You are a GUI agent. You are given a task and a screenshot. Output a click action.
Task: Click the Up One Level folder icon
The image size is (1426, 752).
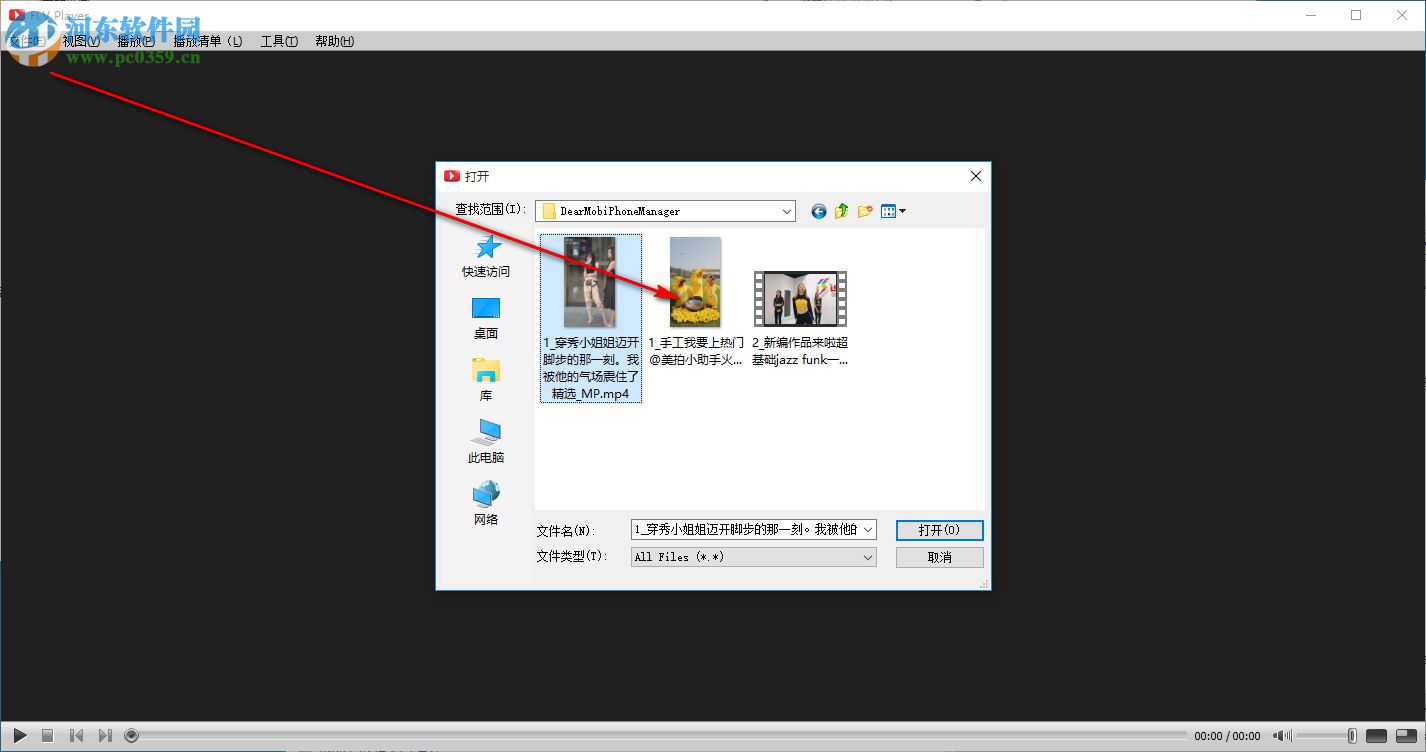(x=840, y=211)
